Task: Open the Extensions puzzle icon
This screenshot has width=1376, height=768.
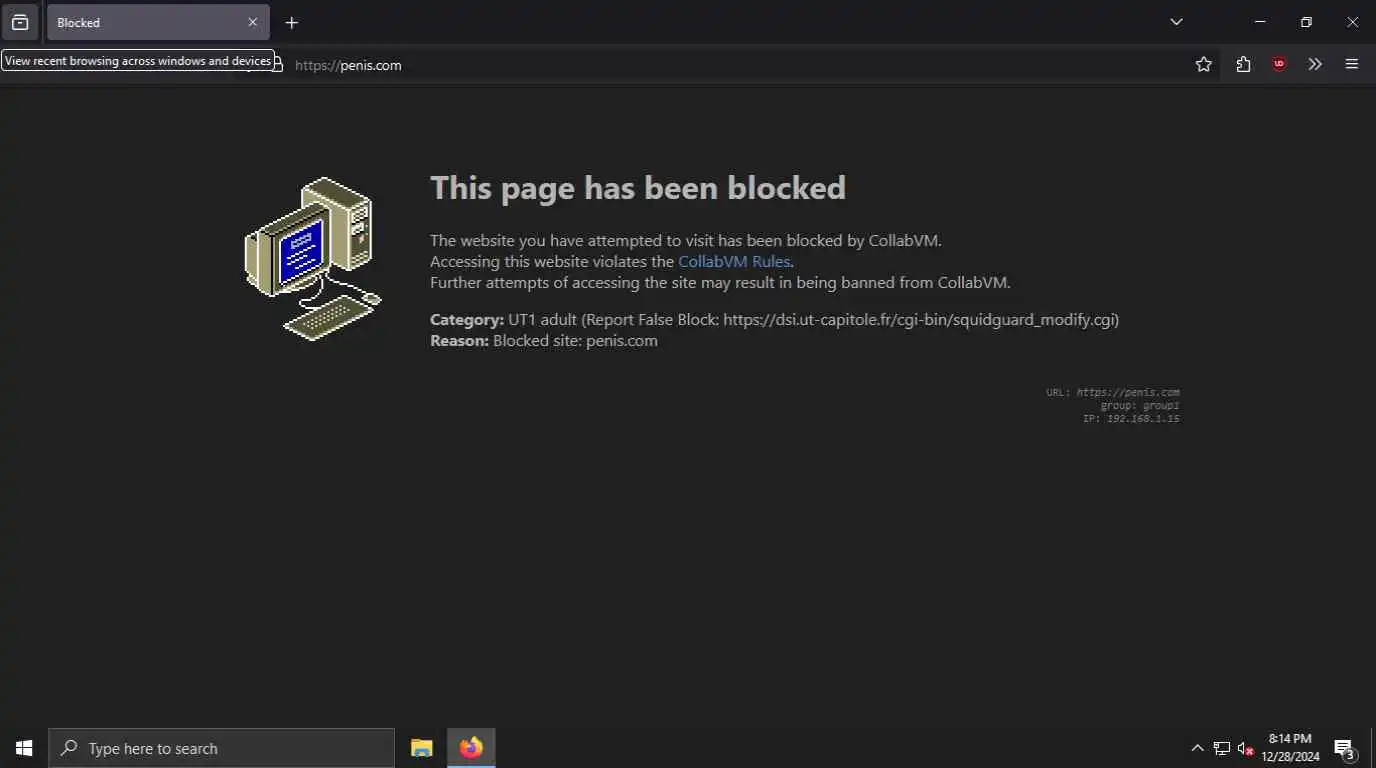Action: (1243, 64)
